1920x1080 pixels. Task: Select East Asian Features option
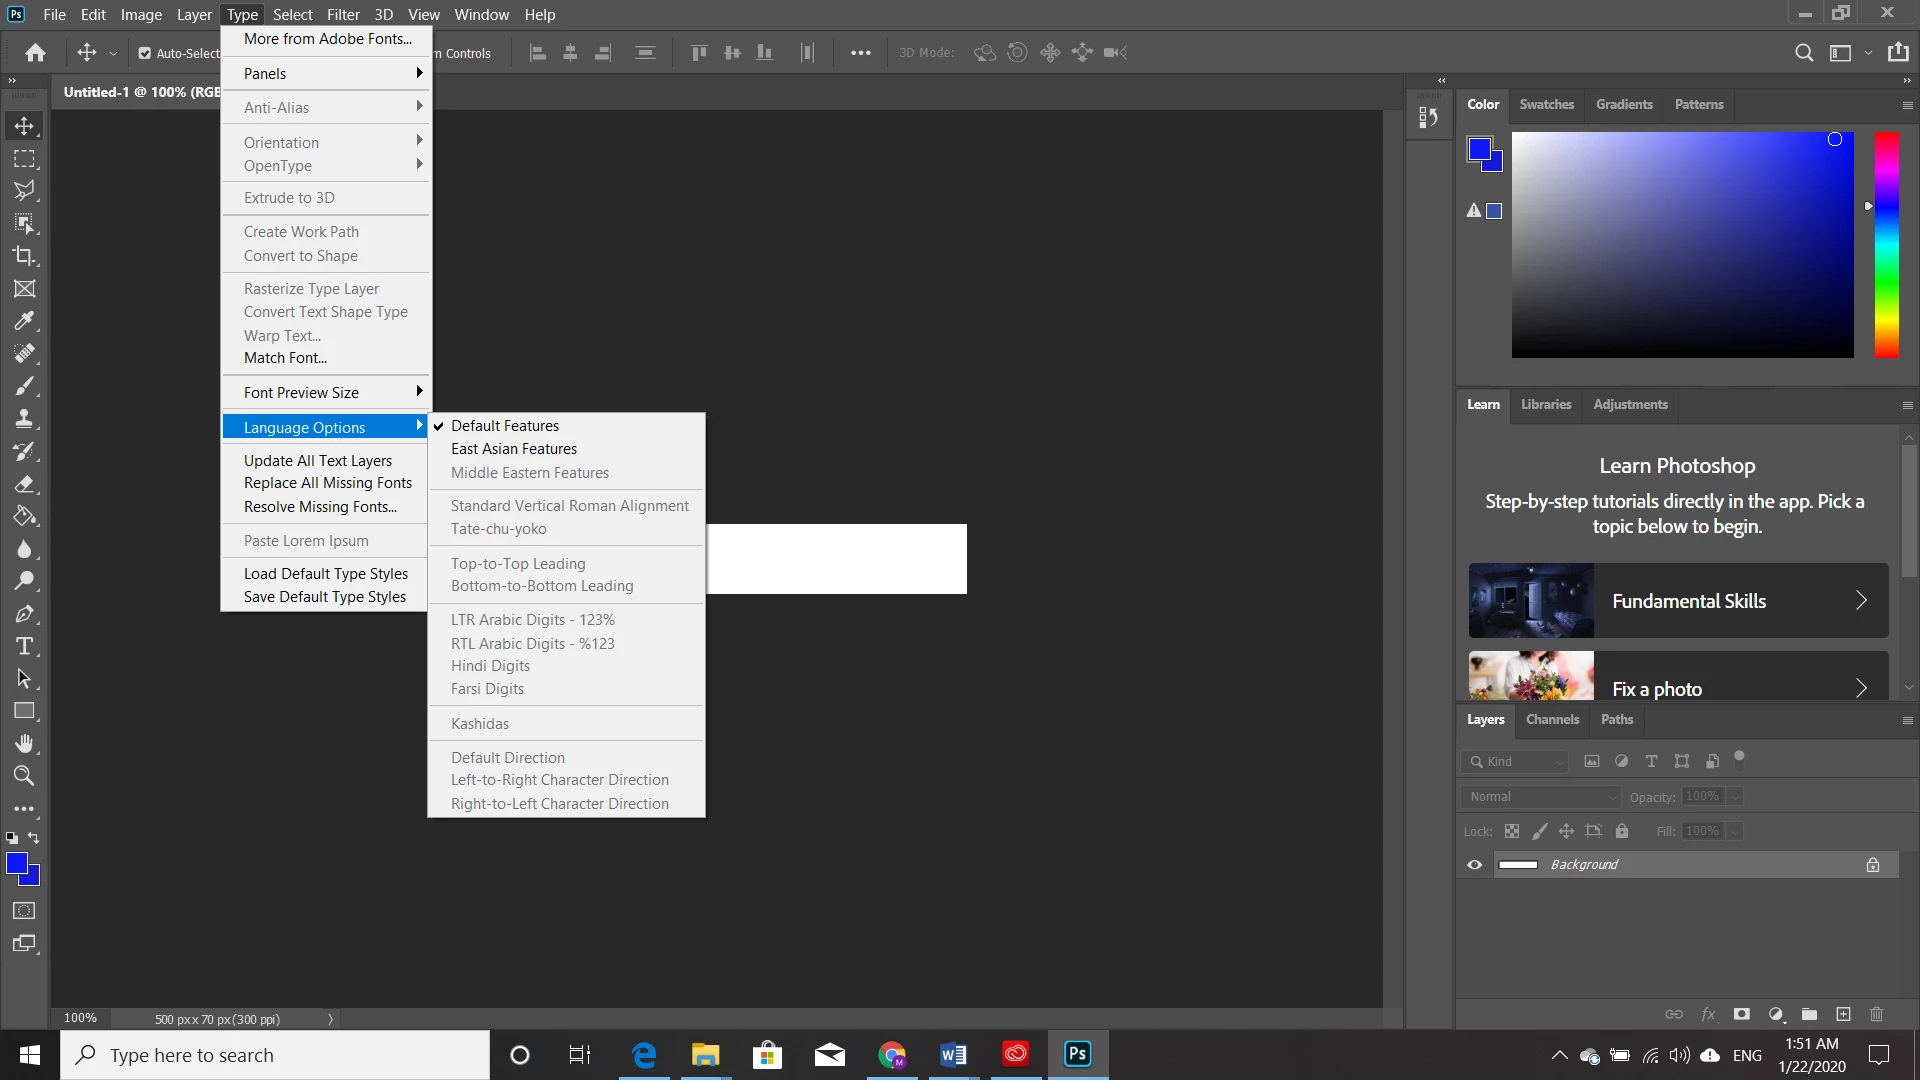click(514, 449)
